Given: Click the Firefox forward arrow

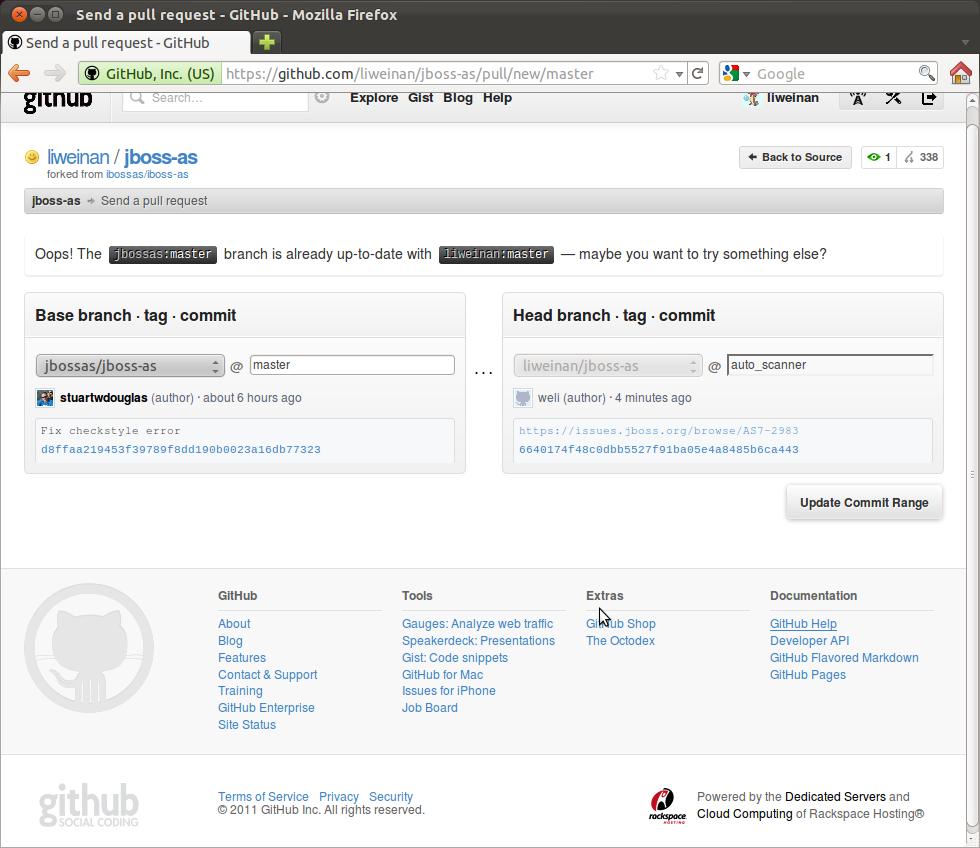Looking at the screenshot, I should (x=55, y=73).
